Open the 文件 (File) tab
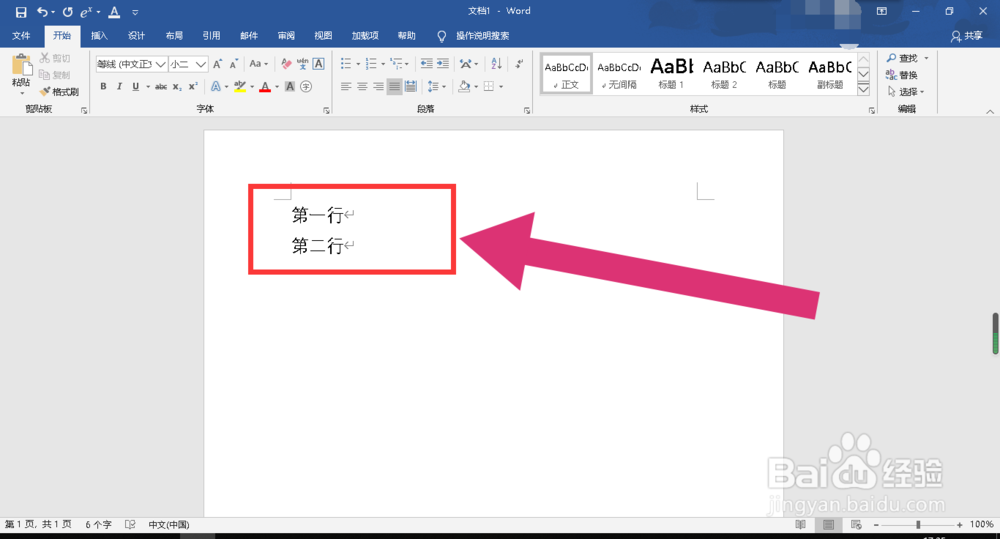 point(21,36)
